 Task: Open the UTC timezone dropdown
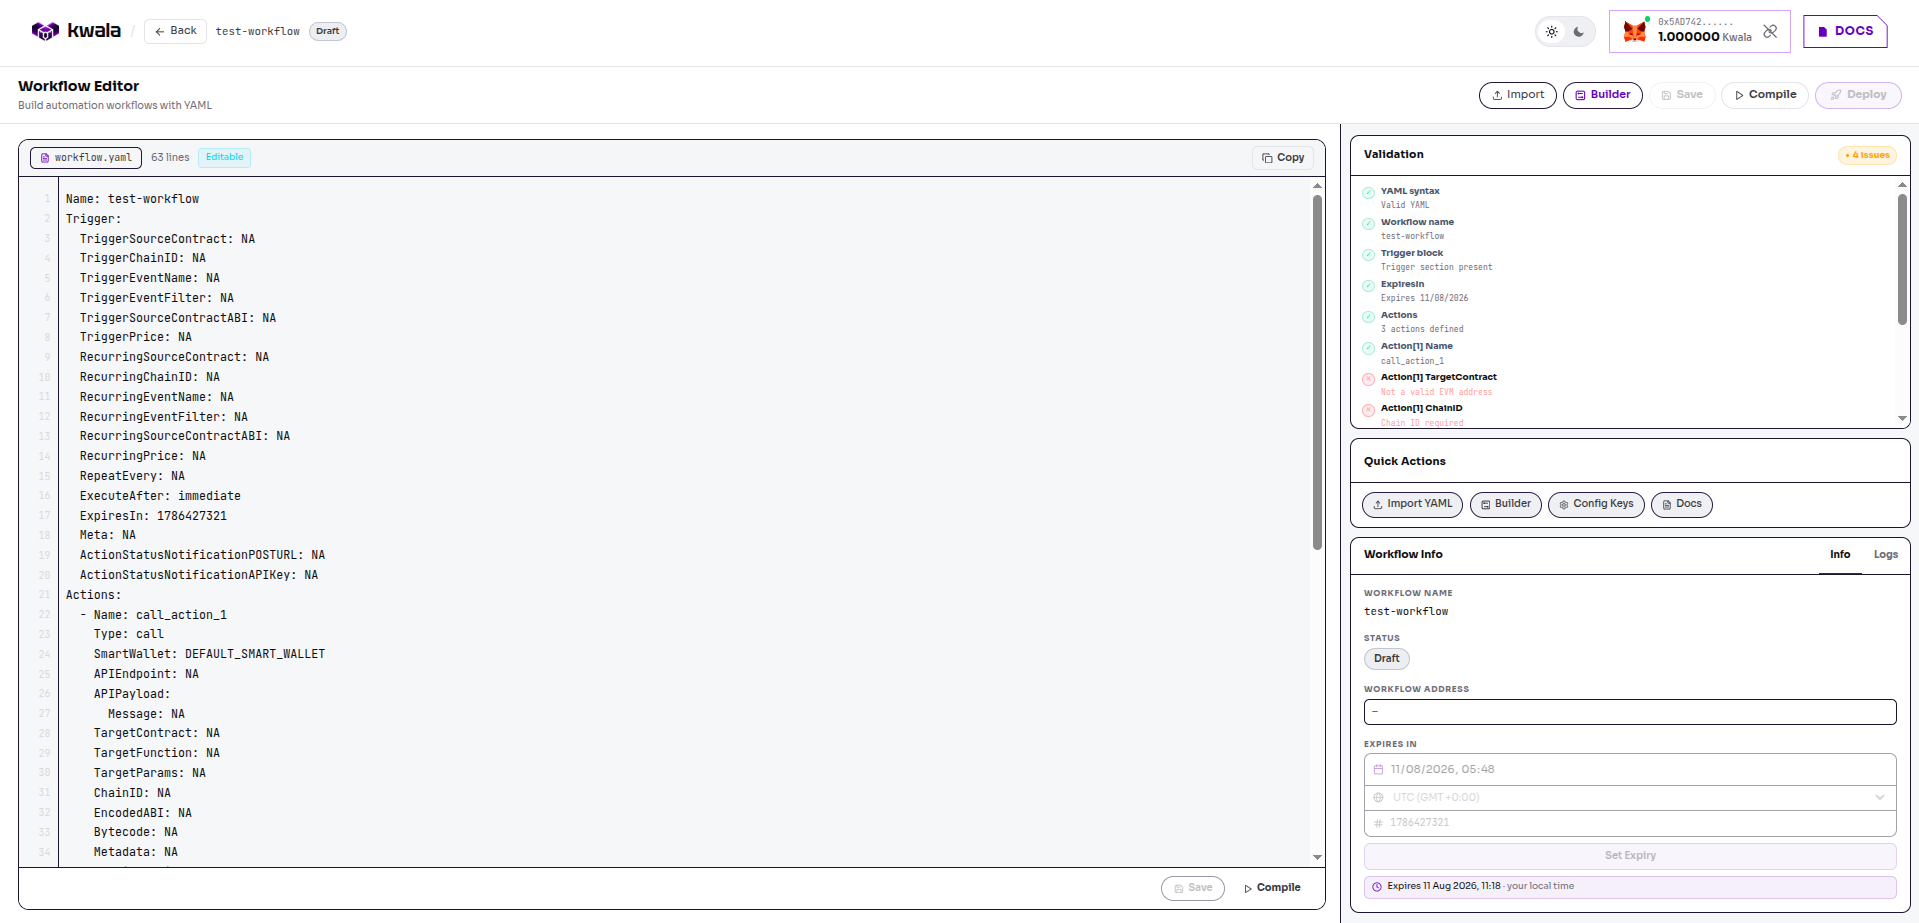coord(1630,798)
